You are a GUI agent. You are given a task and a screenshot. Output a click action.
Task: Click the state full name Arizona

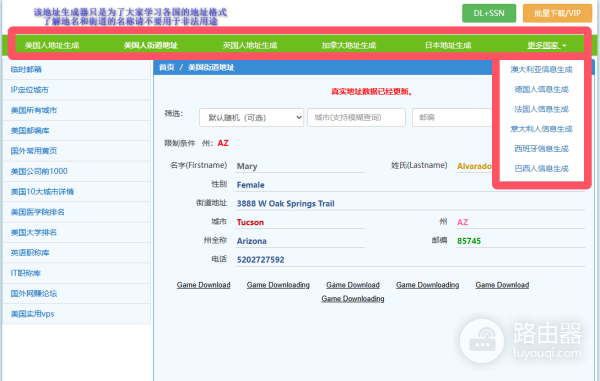point(251,241)
